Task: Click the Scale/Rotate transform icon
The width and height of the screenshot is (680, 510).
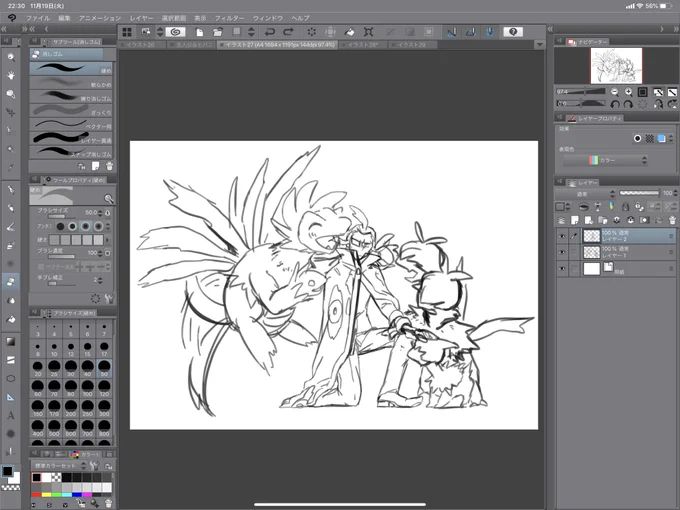Action: tap(369, 32)
